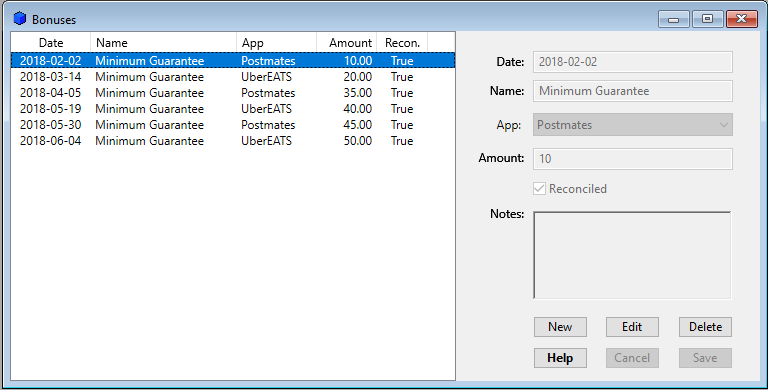Click True in the 2018-04-05 row
The image size is (768, 390).
402,93
